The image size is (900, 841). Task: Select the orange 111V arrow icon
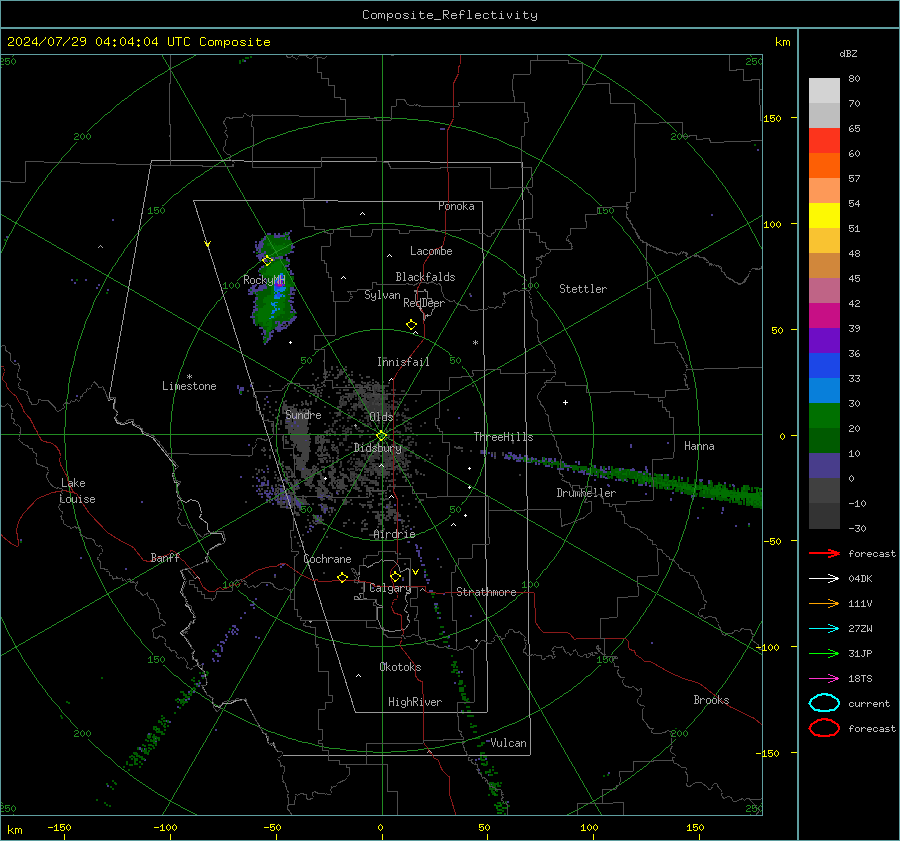(x=824, y=603)
